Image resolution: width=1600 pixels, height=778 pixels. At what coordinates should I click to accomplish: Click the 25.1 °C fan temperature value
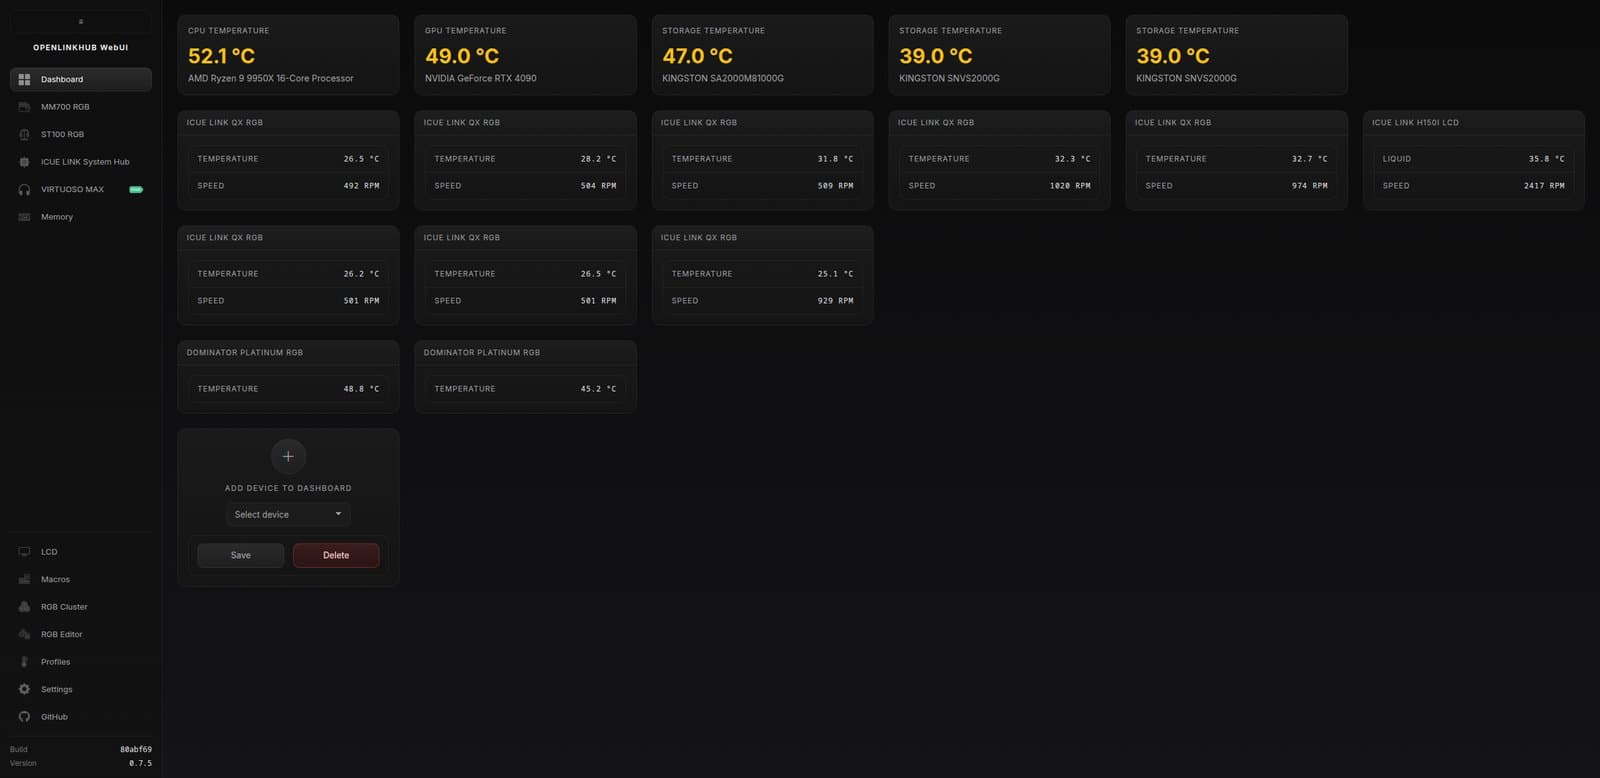click(835, 274)
